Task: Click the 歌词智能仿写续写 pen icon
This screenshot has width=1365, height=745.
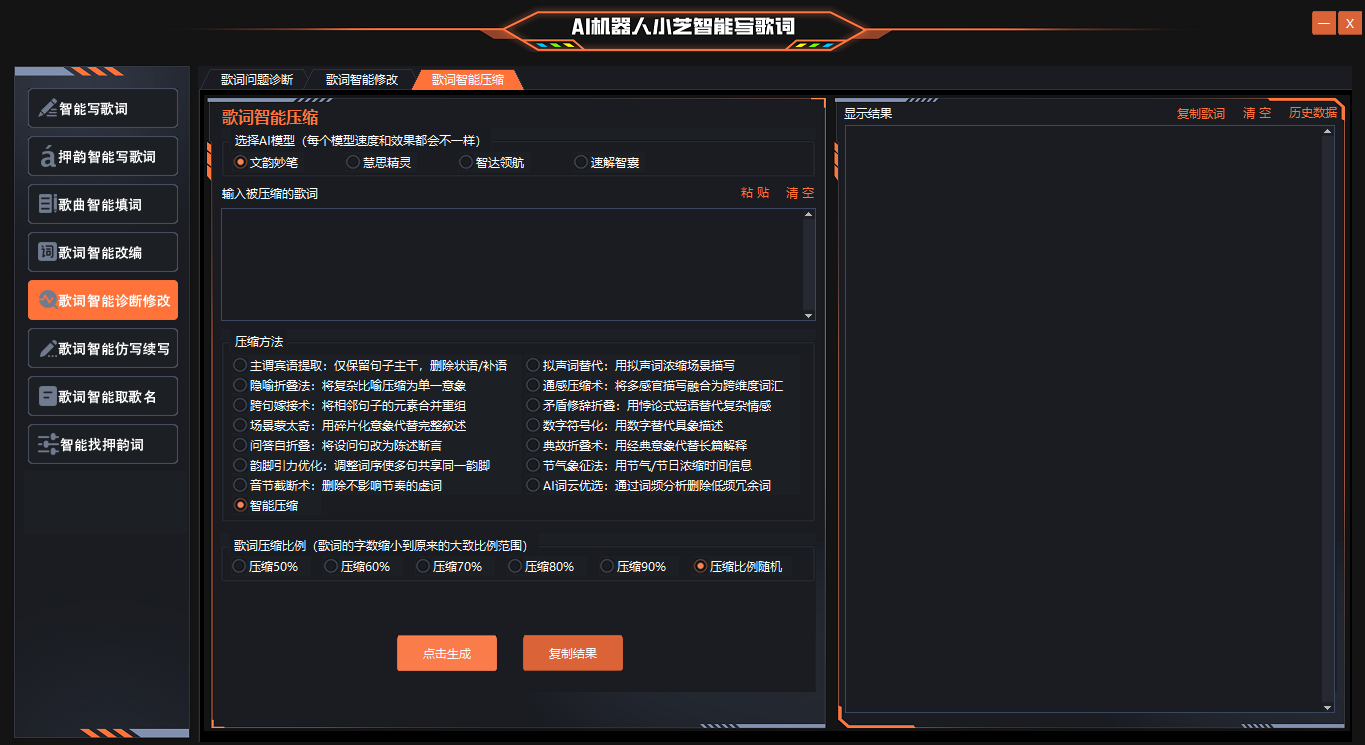Action: tap(47, 349)
